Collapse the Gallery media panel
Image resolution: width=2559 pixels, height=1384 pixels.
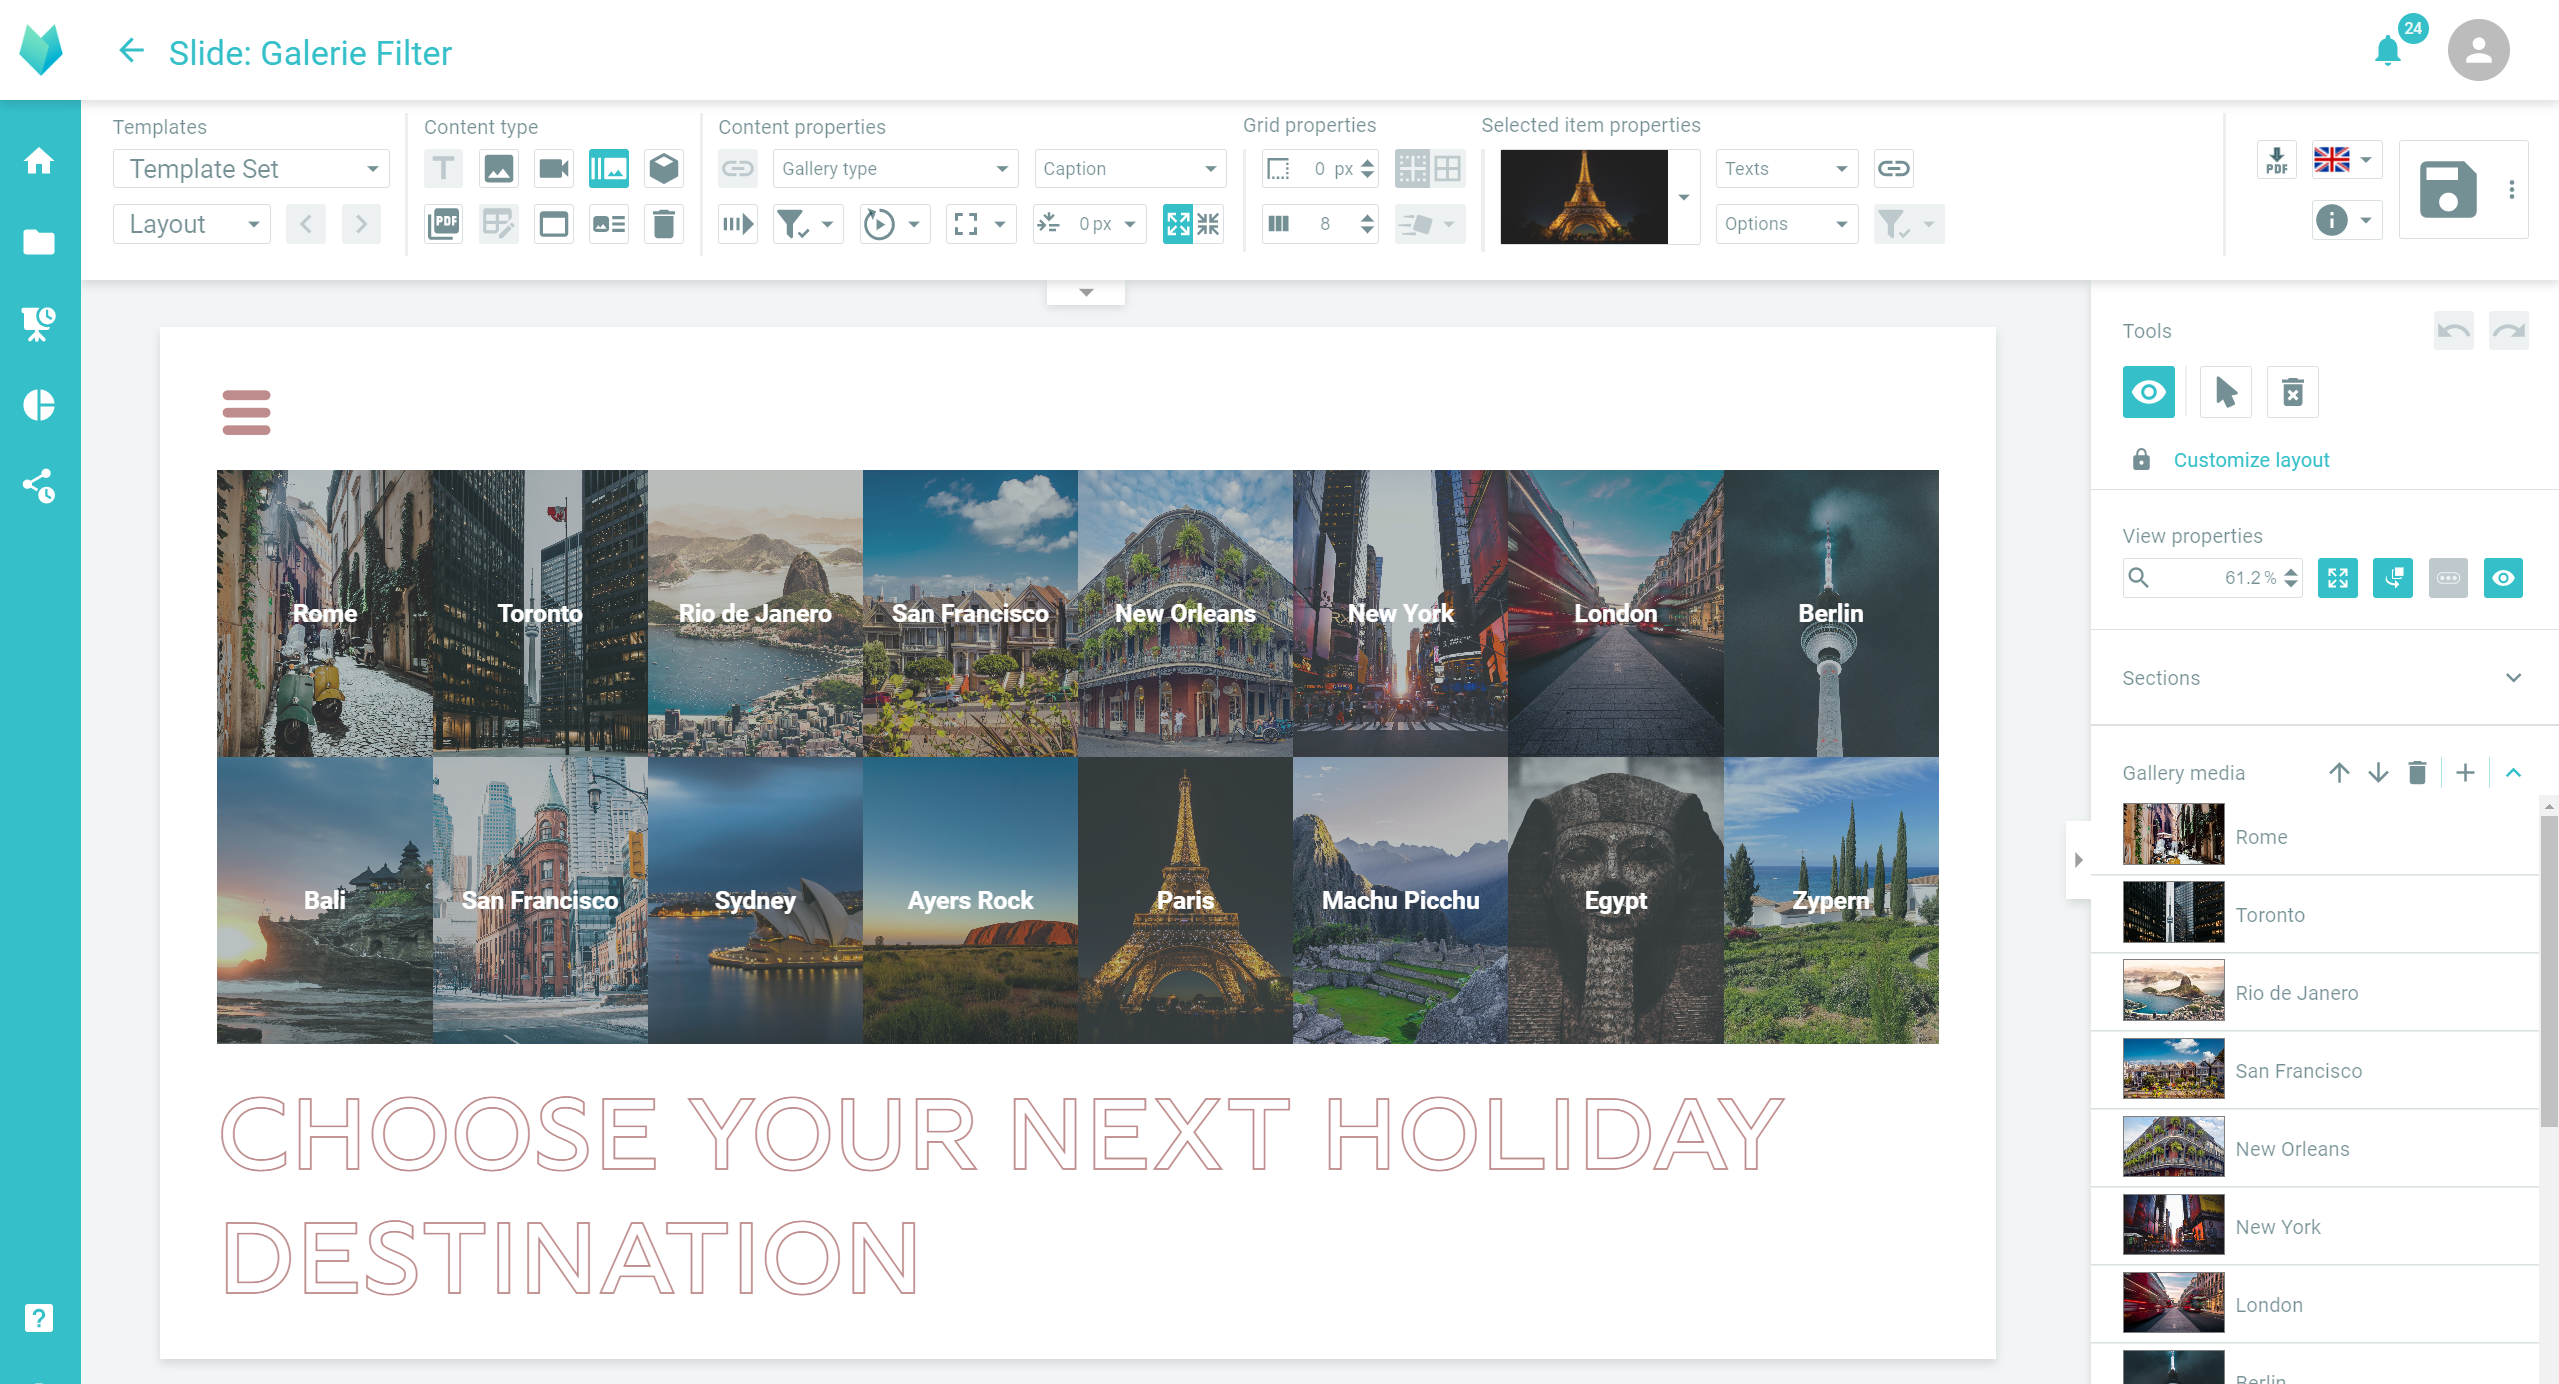click(2513, 773)
